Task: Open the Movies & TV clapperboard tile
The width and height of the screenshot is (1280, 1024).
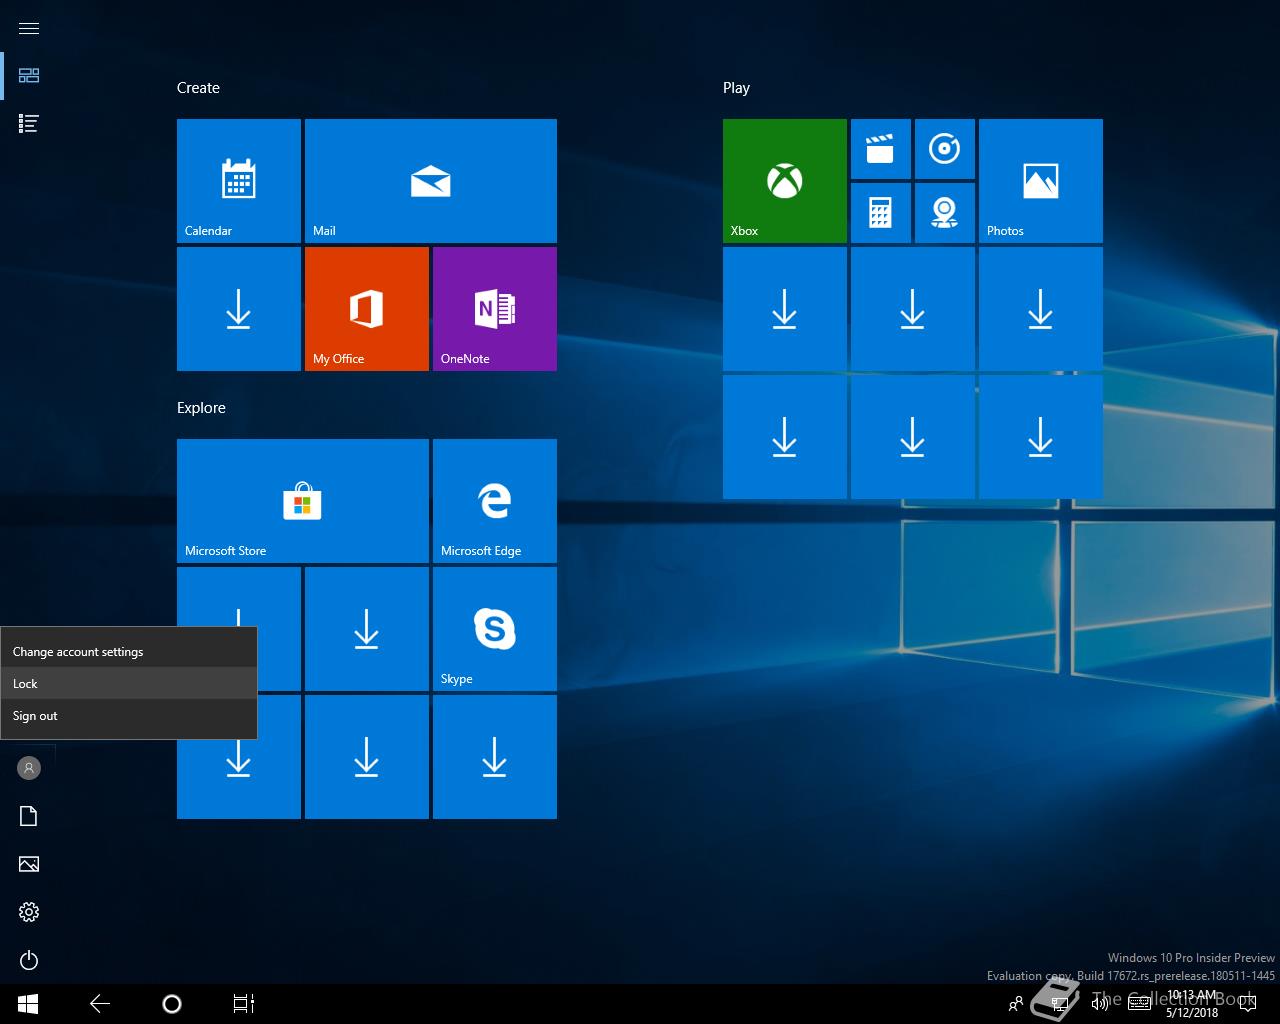Action: 881,149
